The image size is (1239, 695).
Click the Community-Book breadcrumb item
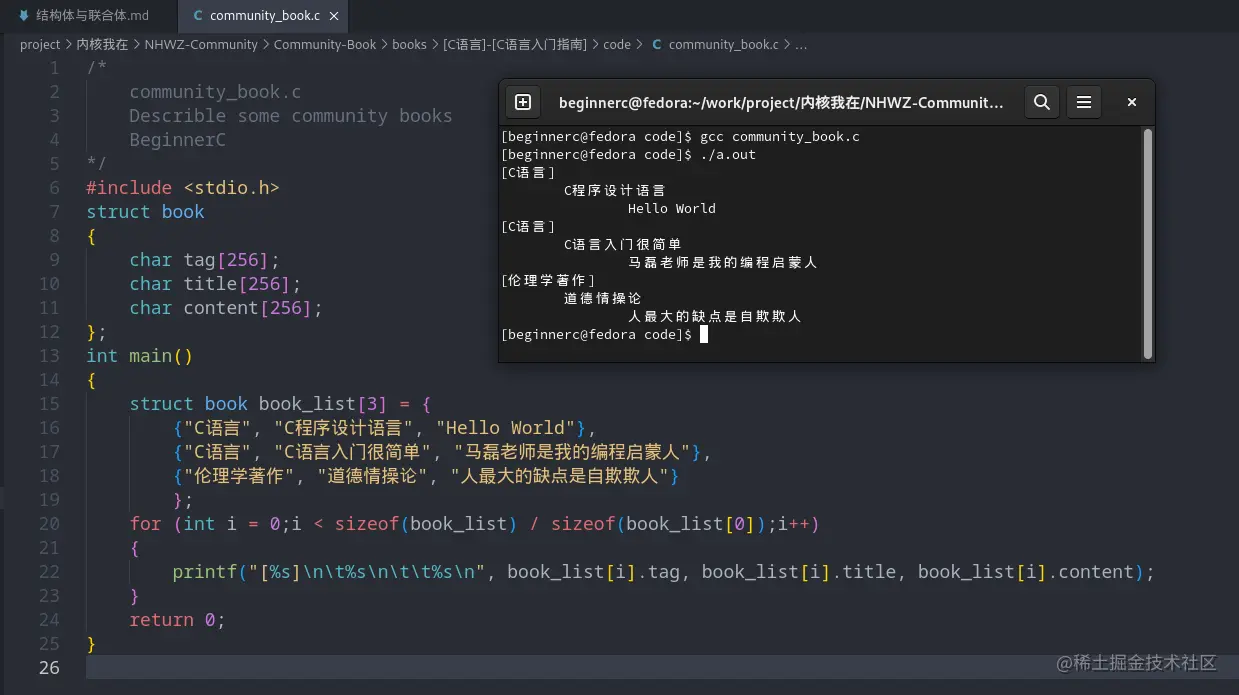(324, 44)
